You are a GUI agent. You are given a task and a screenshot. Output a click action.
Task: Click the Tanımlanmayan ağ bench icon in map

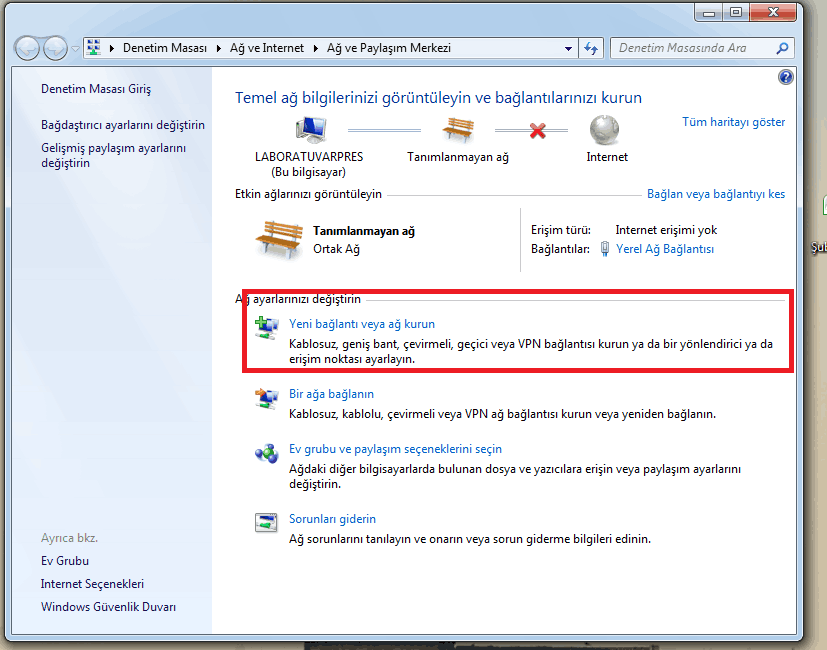(x=458, y=130)
